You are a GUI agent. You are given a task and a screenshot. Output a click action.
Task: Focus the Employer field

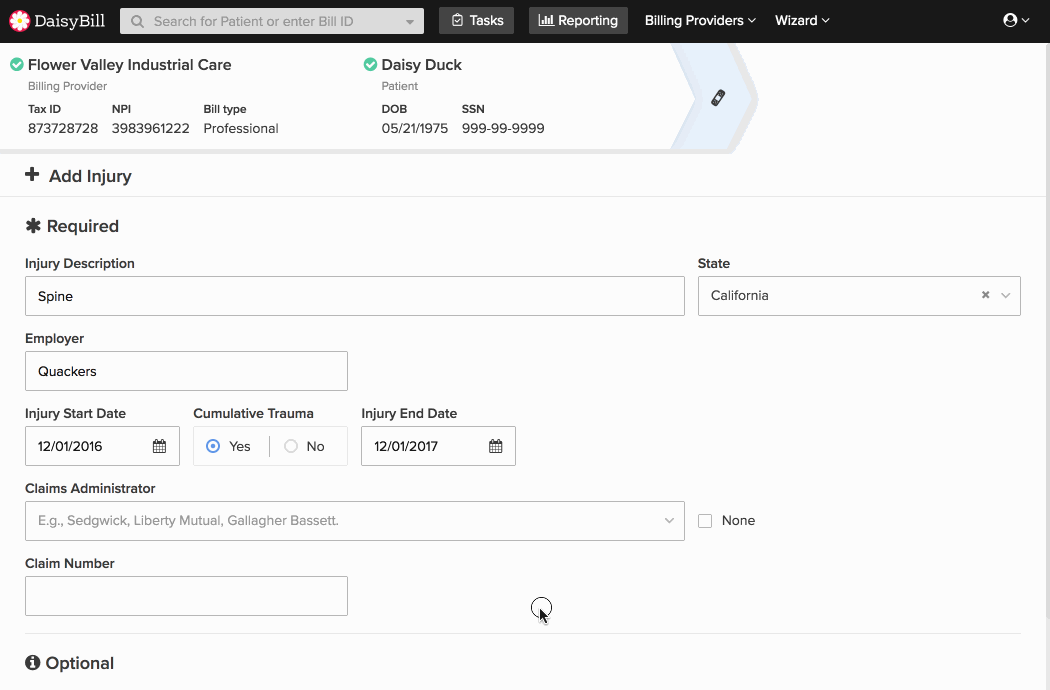186,371
